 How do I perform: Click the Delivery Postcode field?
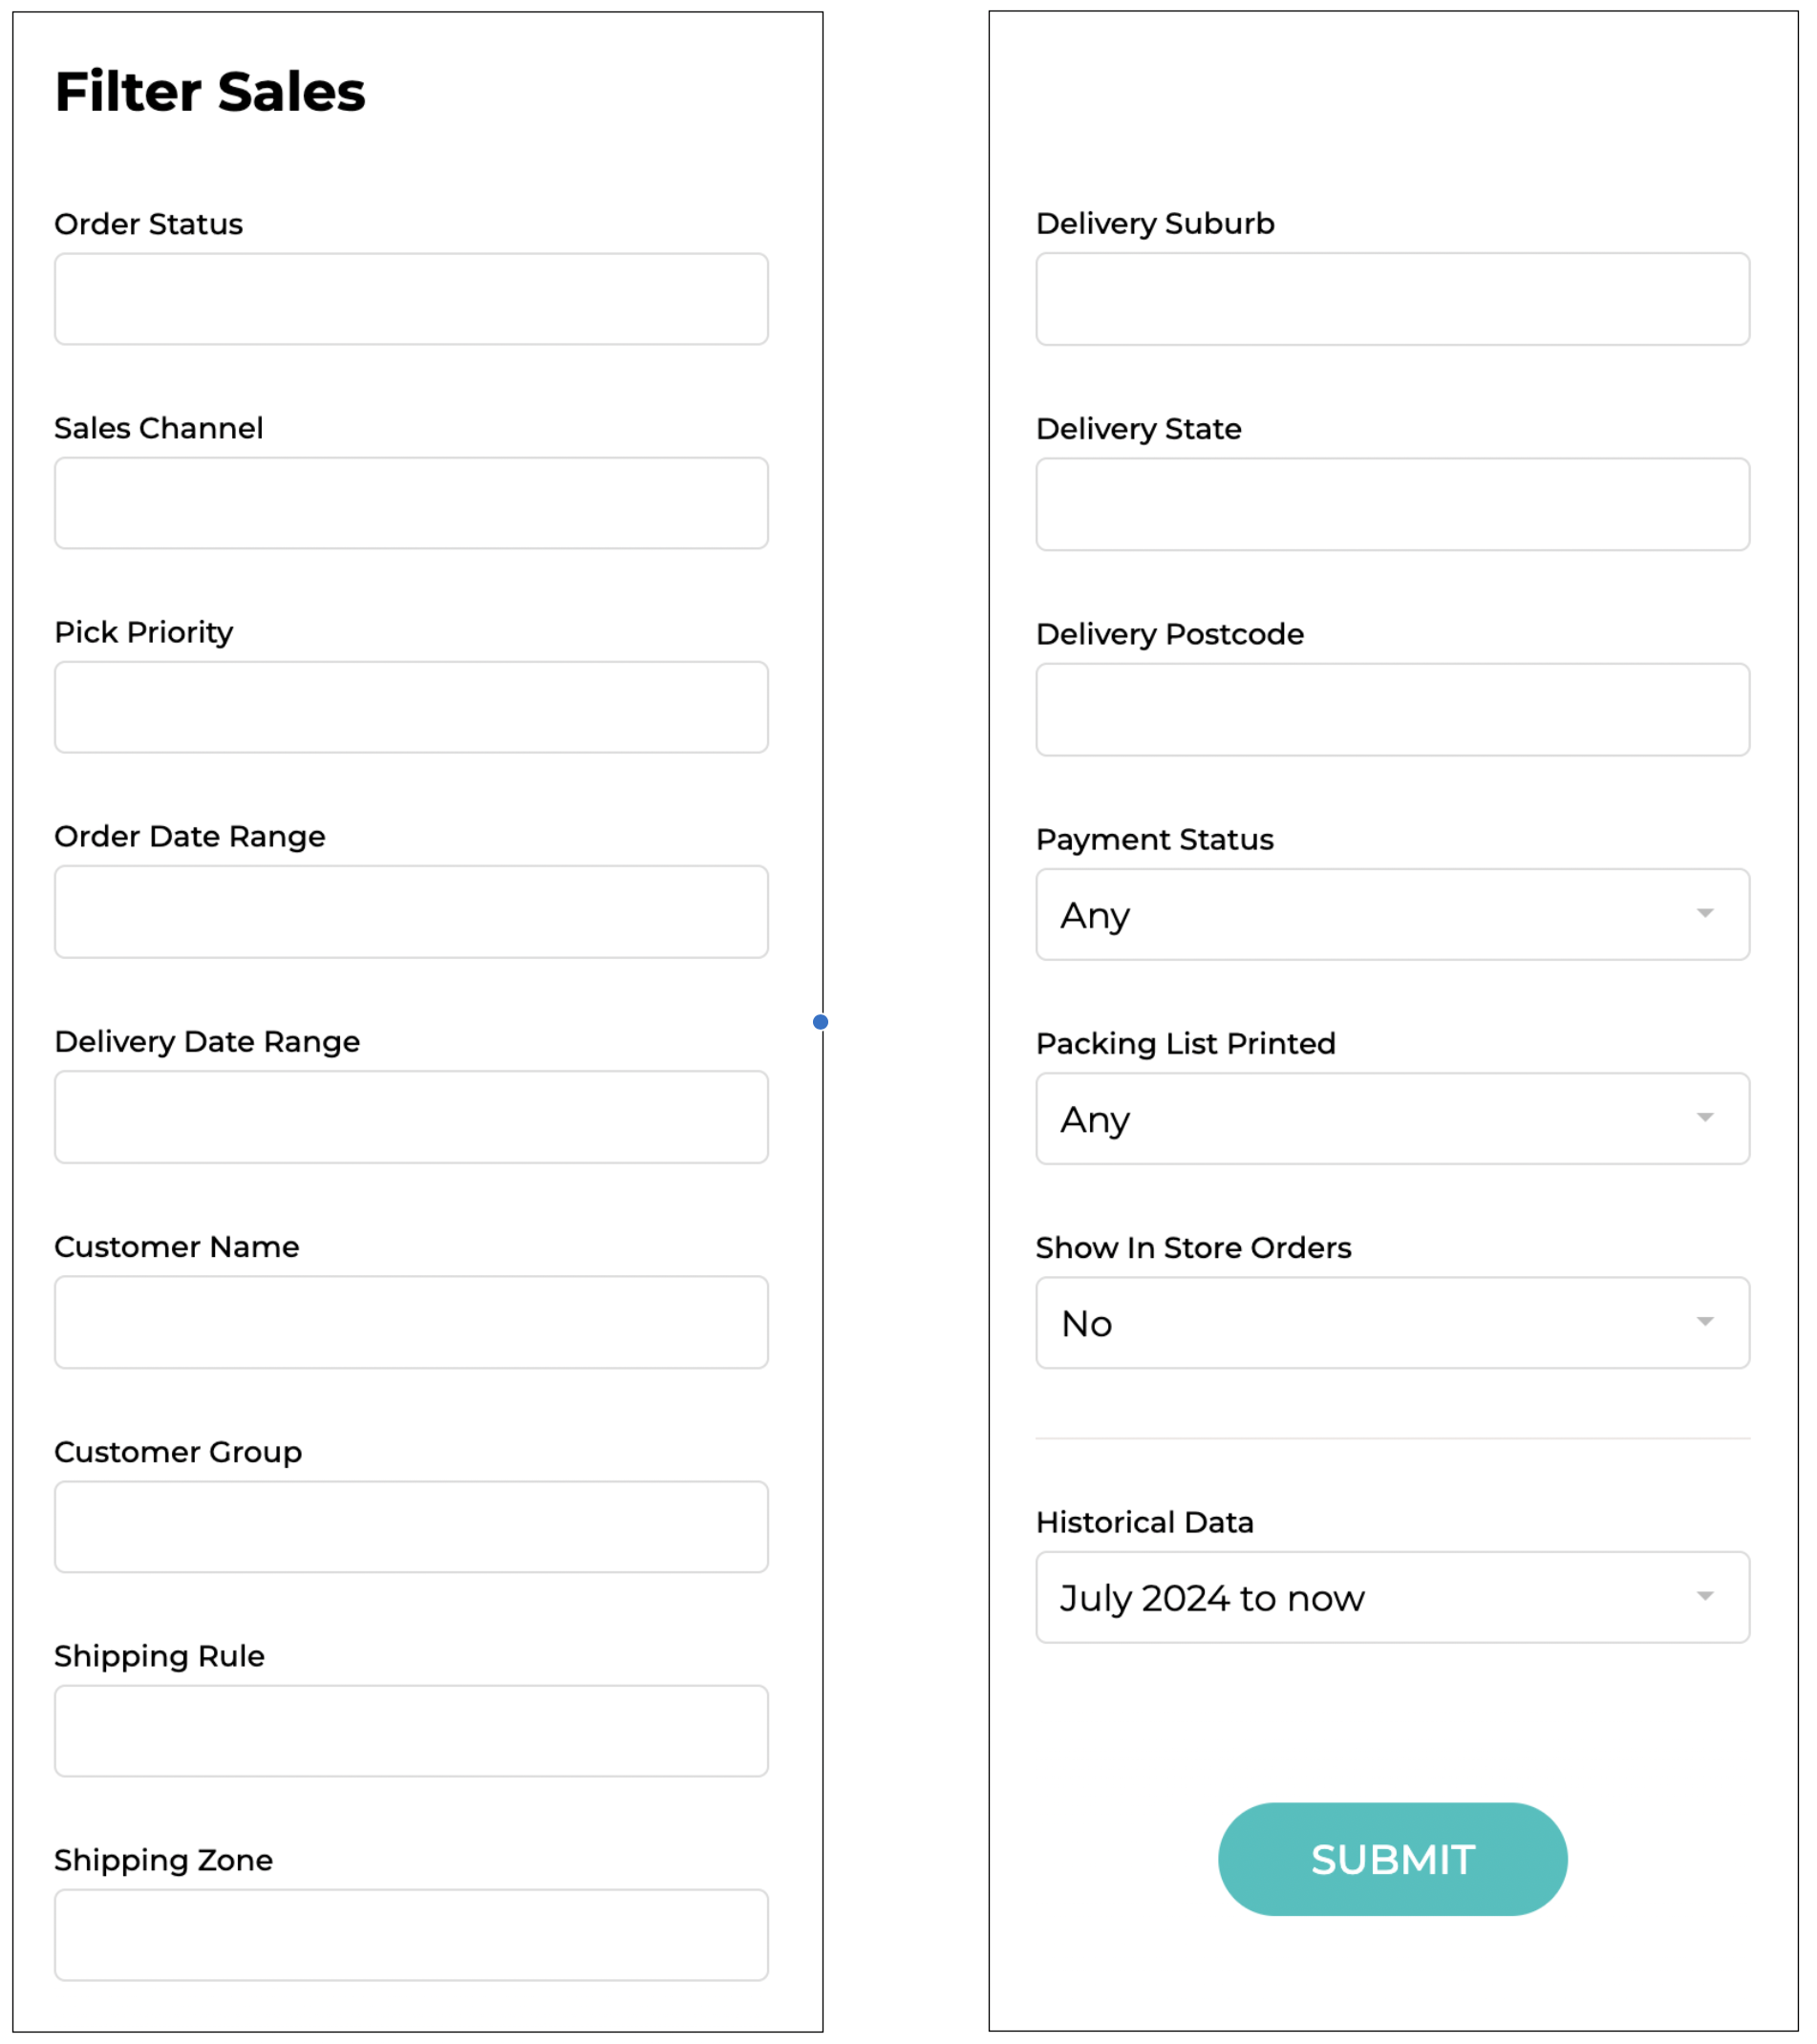(1392, 709)
